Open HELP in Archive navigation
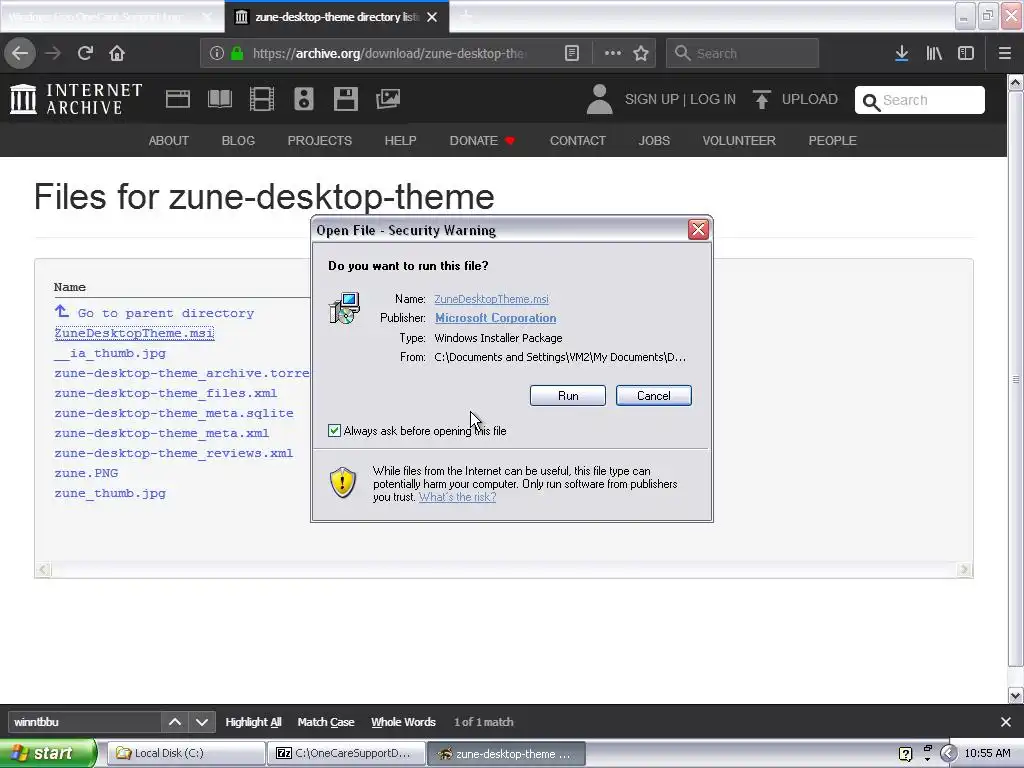Viewport: 1024px width, 768px height. point(400,140)
